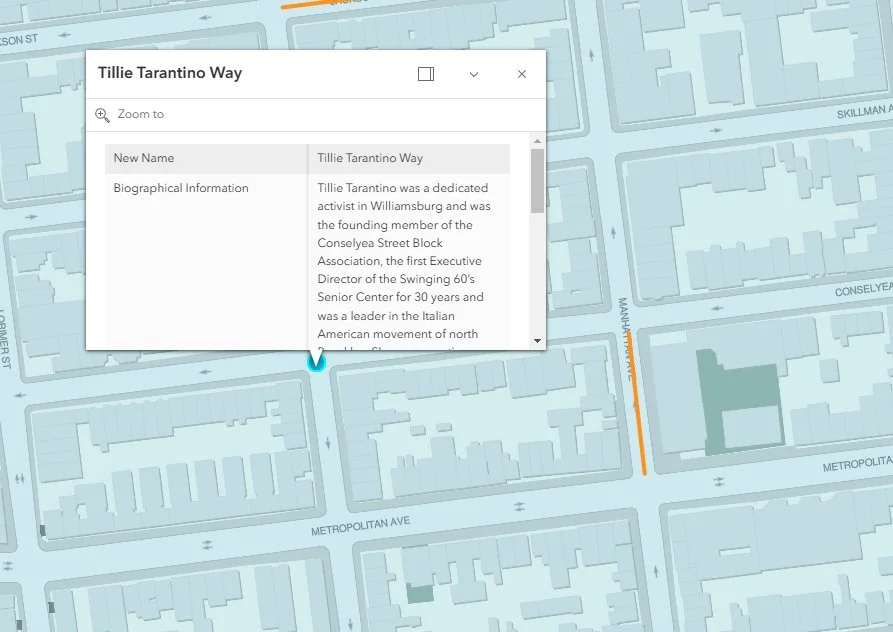Click the popup scrollbar thumb
This screenshot has width=893, height=632.
[x=537, y=181]
